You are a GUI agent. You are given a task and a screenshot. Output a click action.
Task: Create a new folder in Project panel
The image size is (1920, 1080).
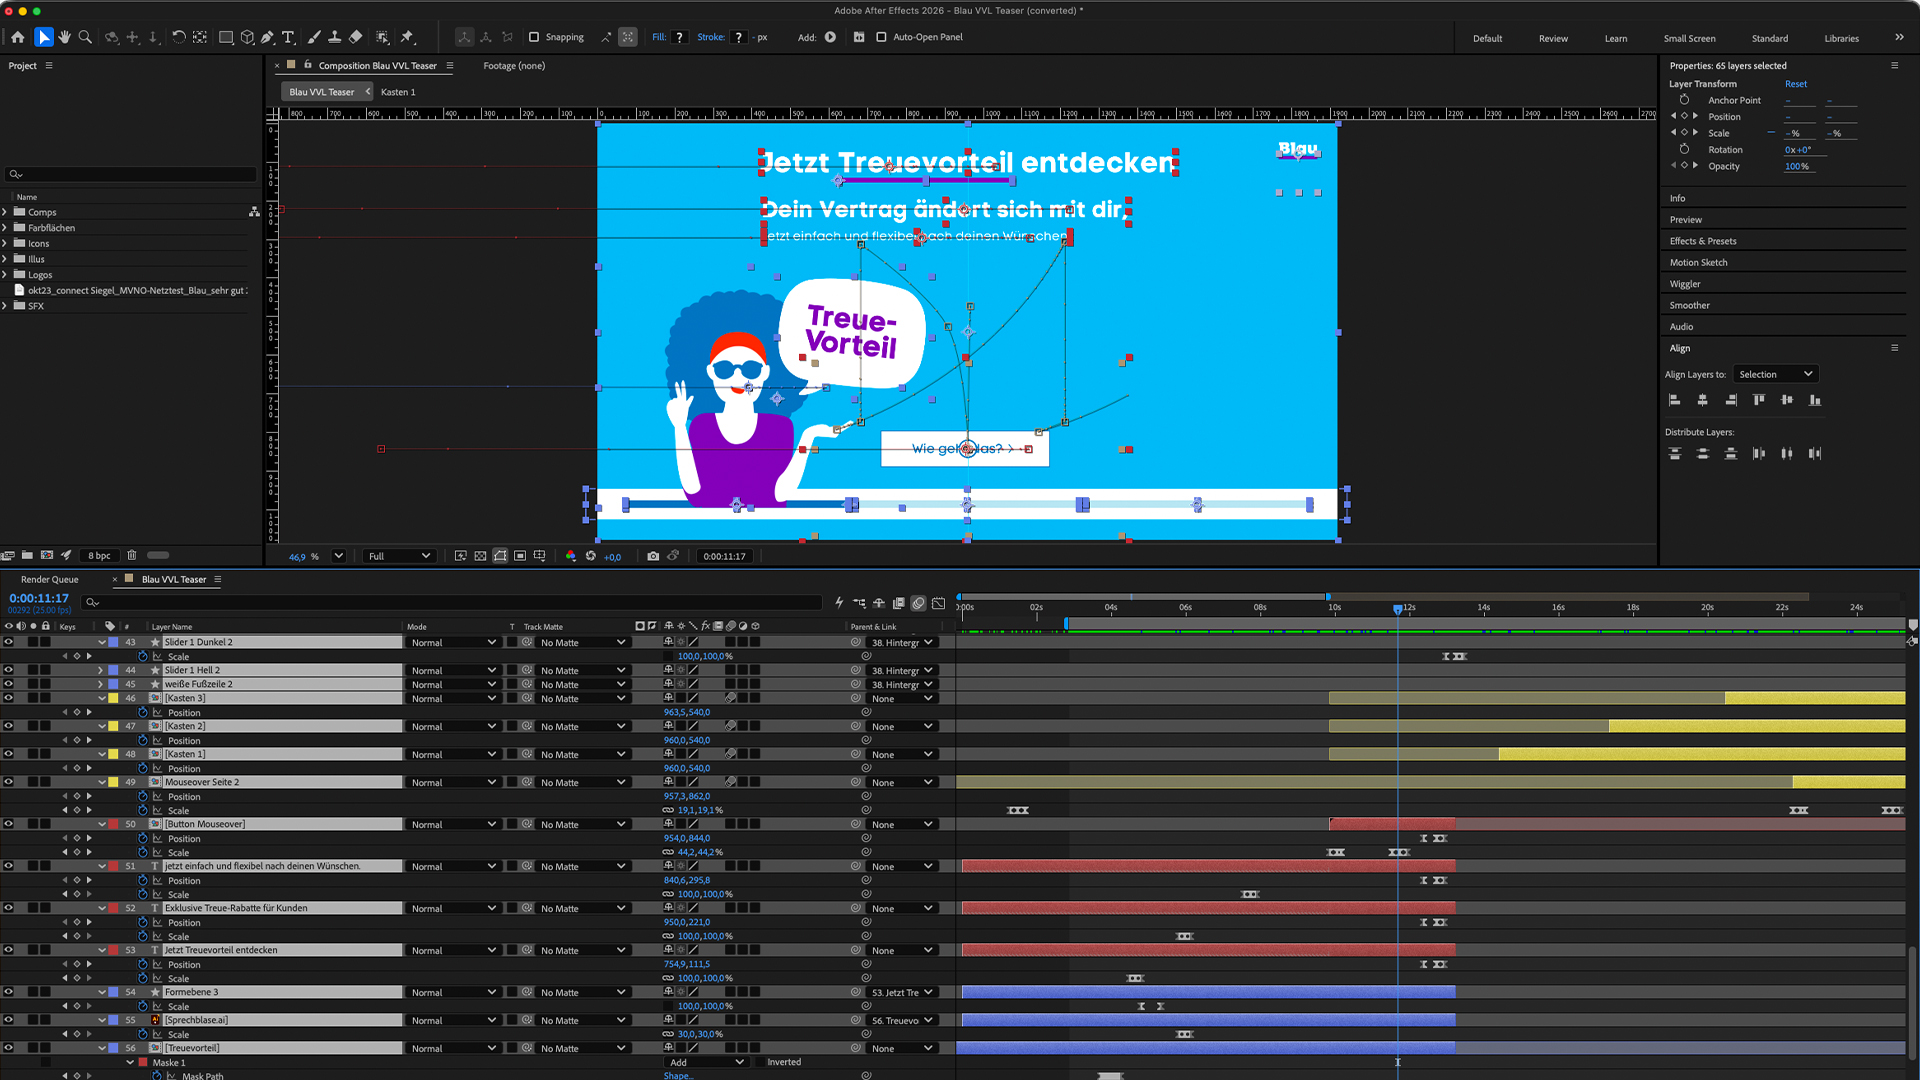click(27, 555)
